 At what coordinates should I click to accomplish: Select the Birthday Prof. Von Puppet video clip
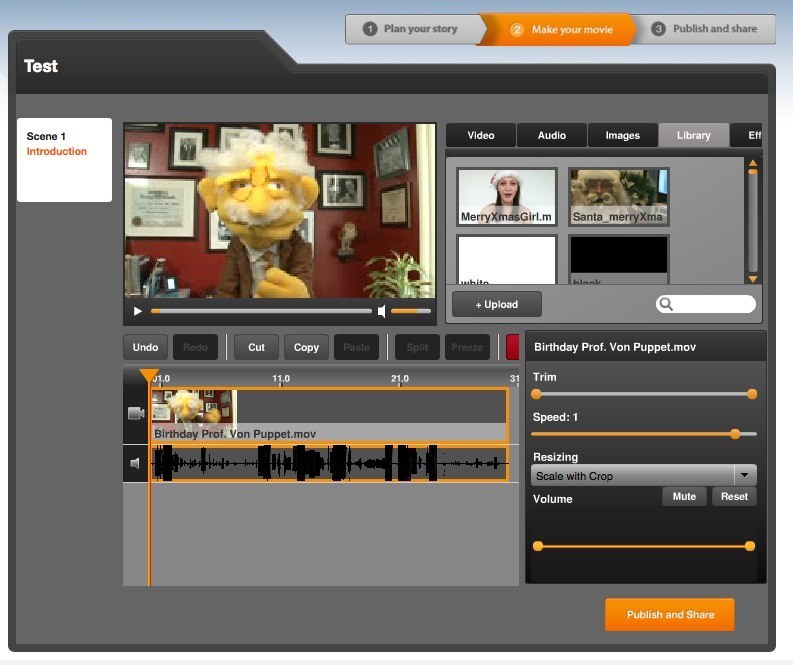[329, 415]
